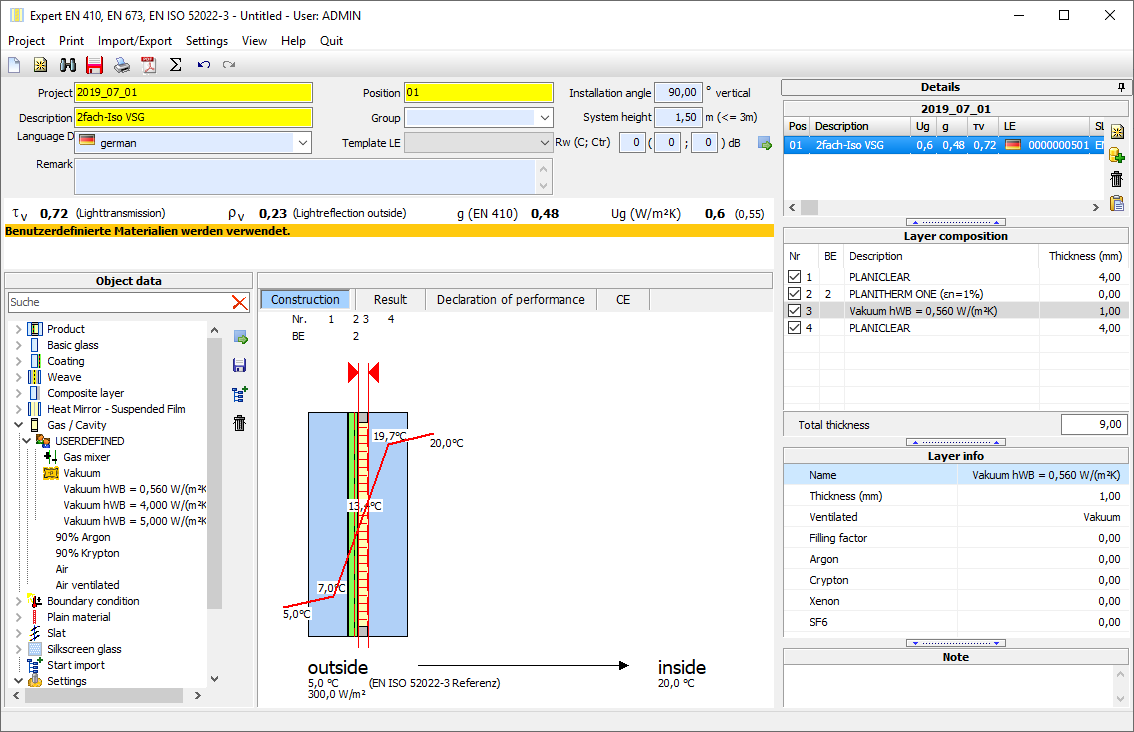Export to PDF via toolbar icon

click(149, 65)
